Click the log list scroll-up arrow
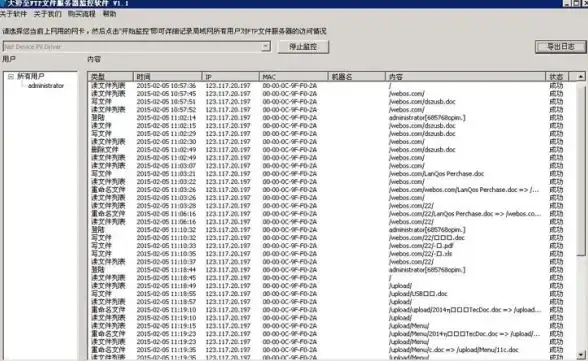 coord(580,76)
